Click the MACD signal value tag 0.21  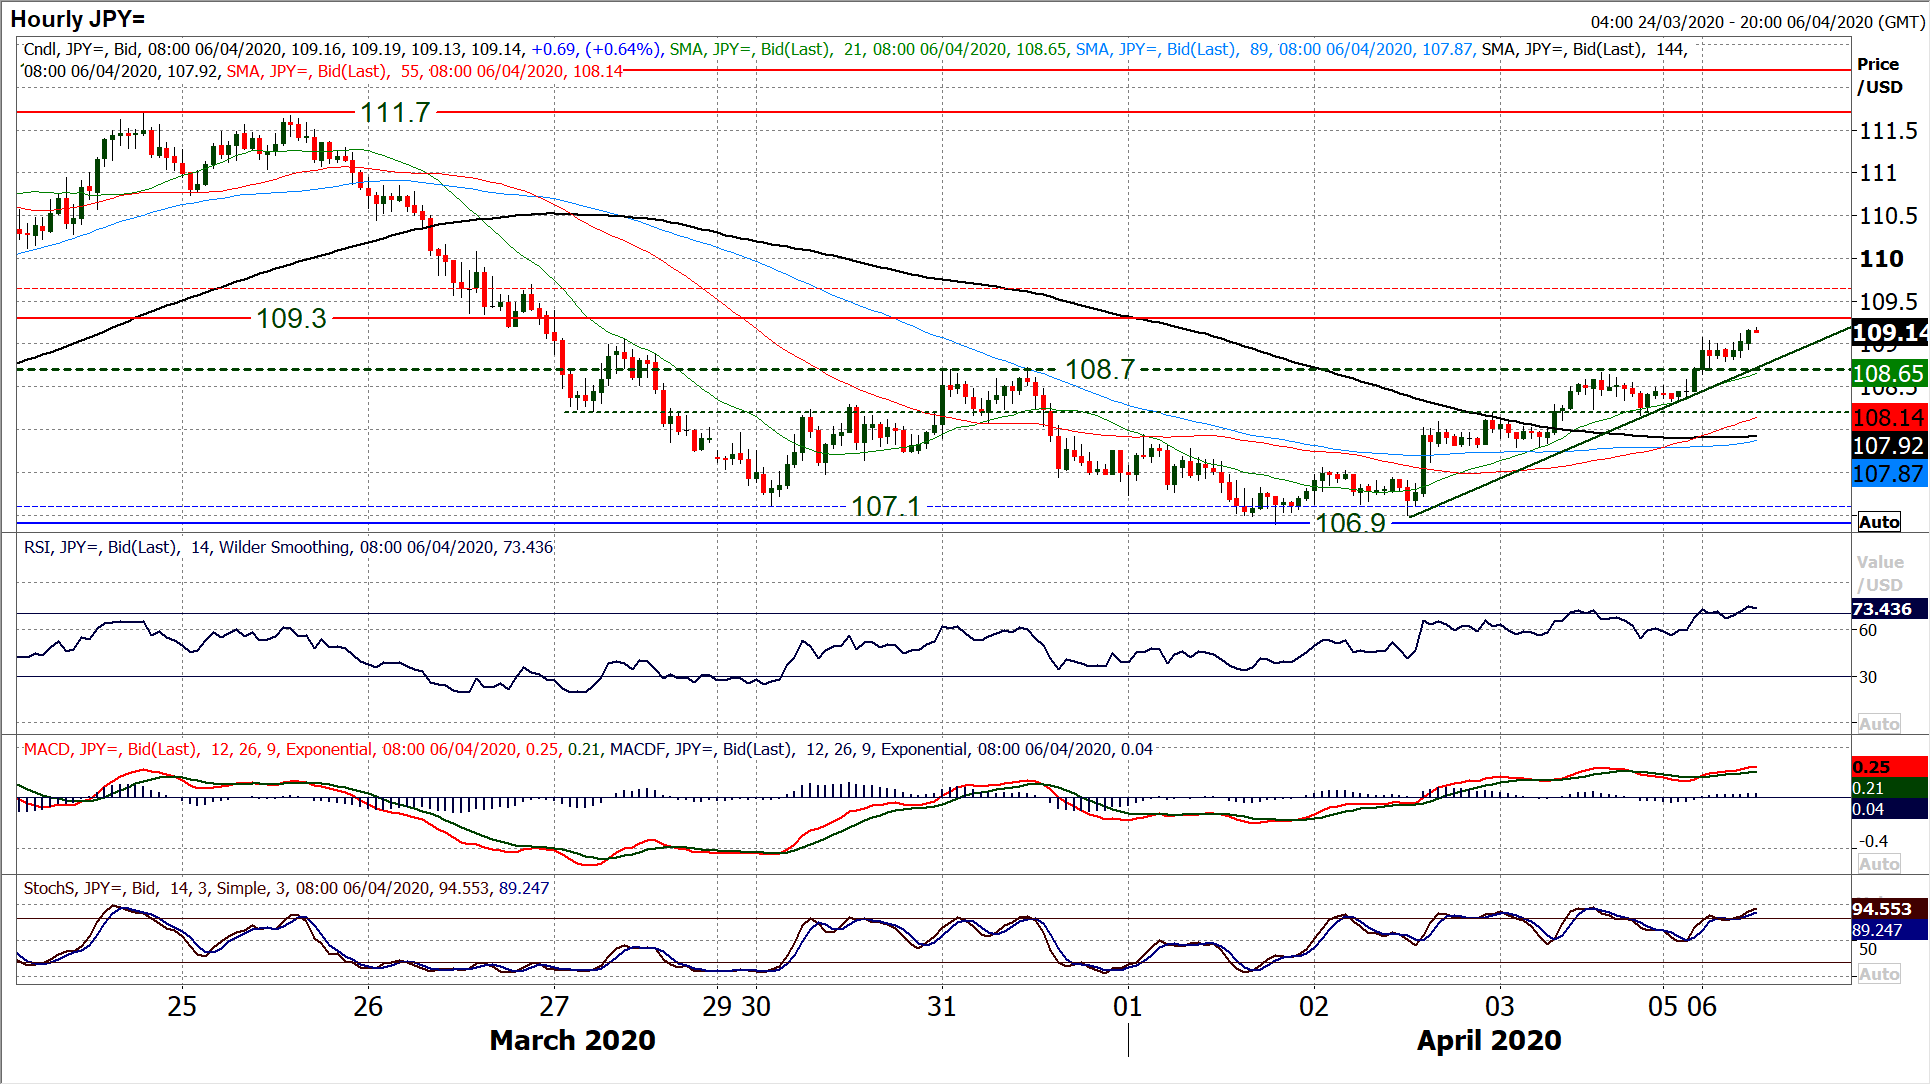1888,788
